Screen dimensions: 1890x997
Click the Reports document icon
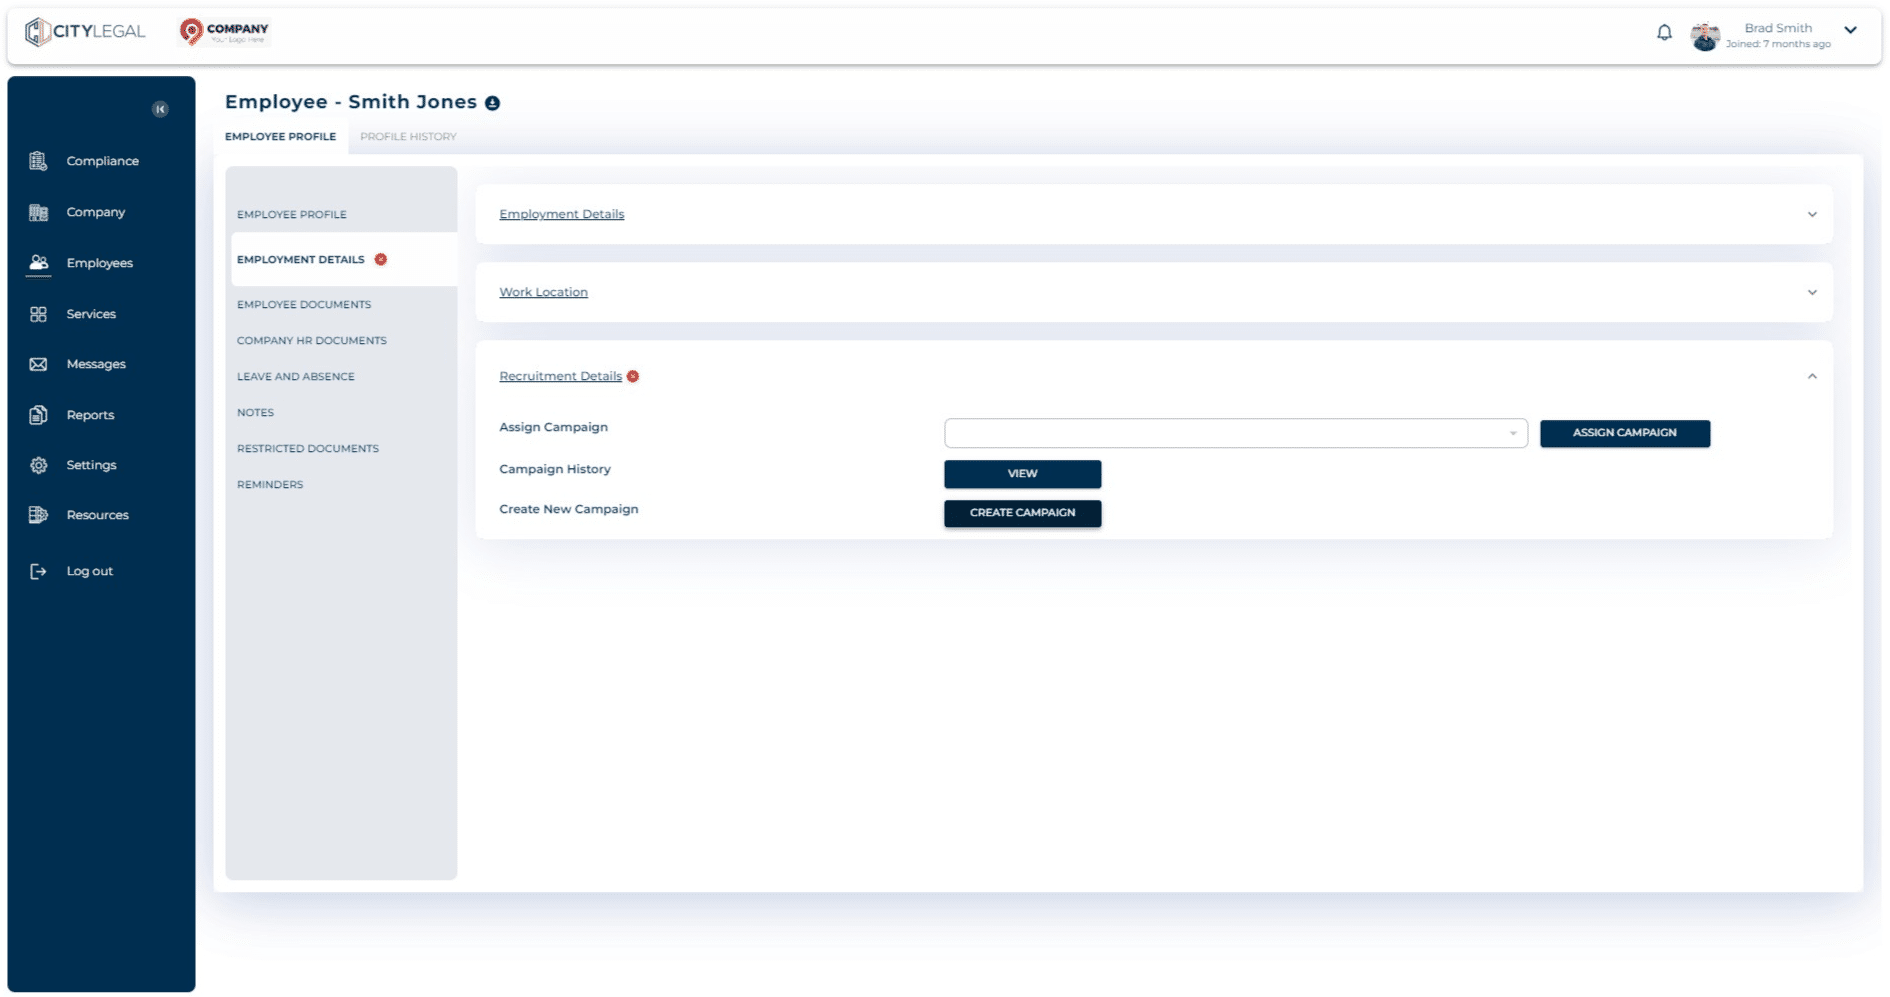(38, 415)
